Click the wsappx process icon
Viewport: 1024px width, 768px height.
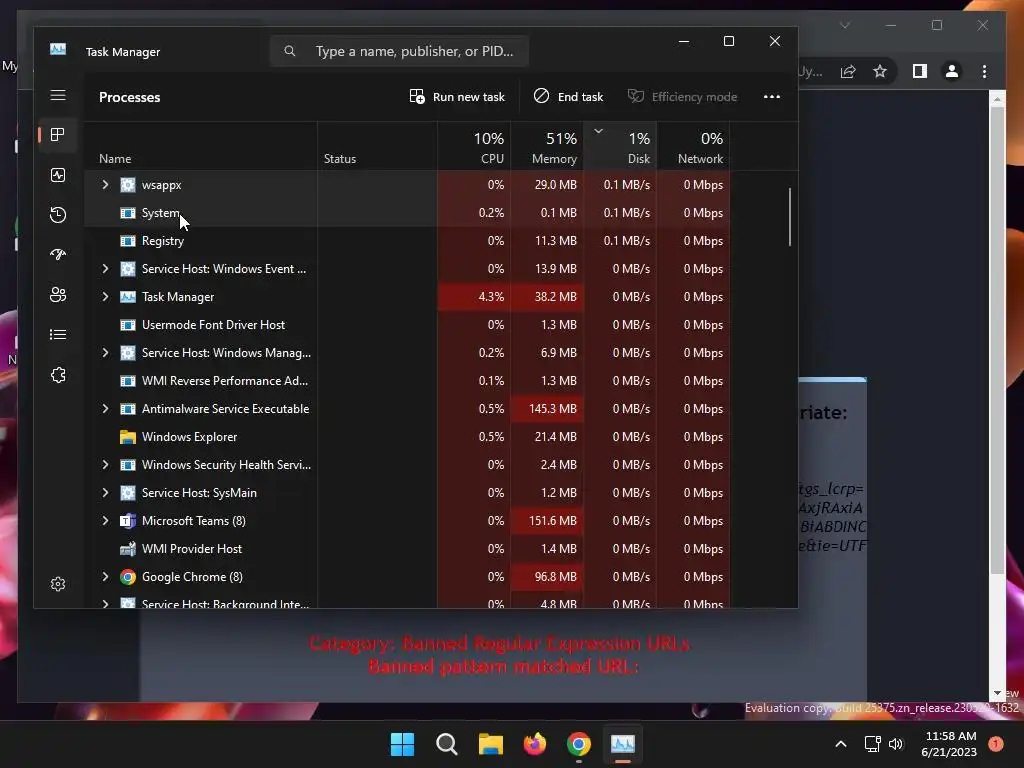pos(128,185)
